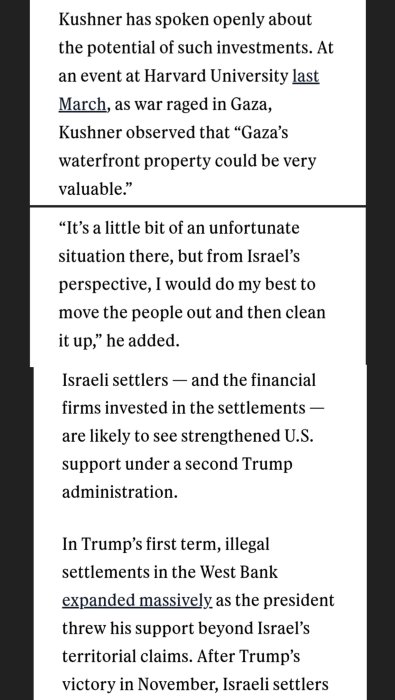Viewport: 395px width, 700px height.
Task: Click the line starting "Israeli settlers — and"
Action: click(189, 380)
